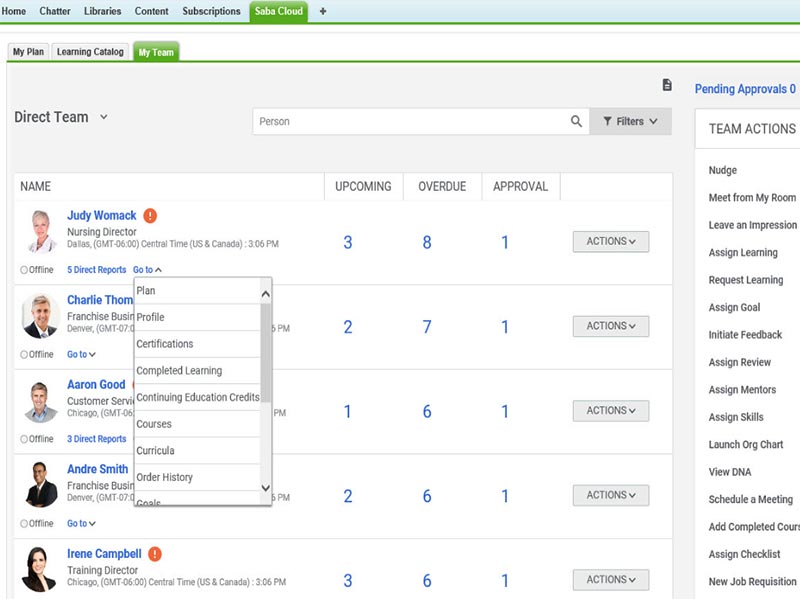Viewport: 800px width, 600px height.
Task: Click Andre Smith's profile photo
Action: (40, 485)
